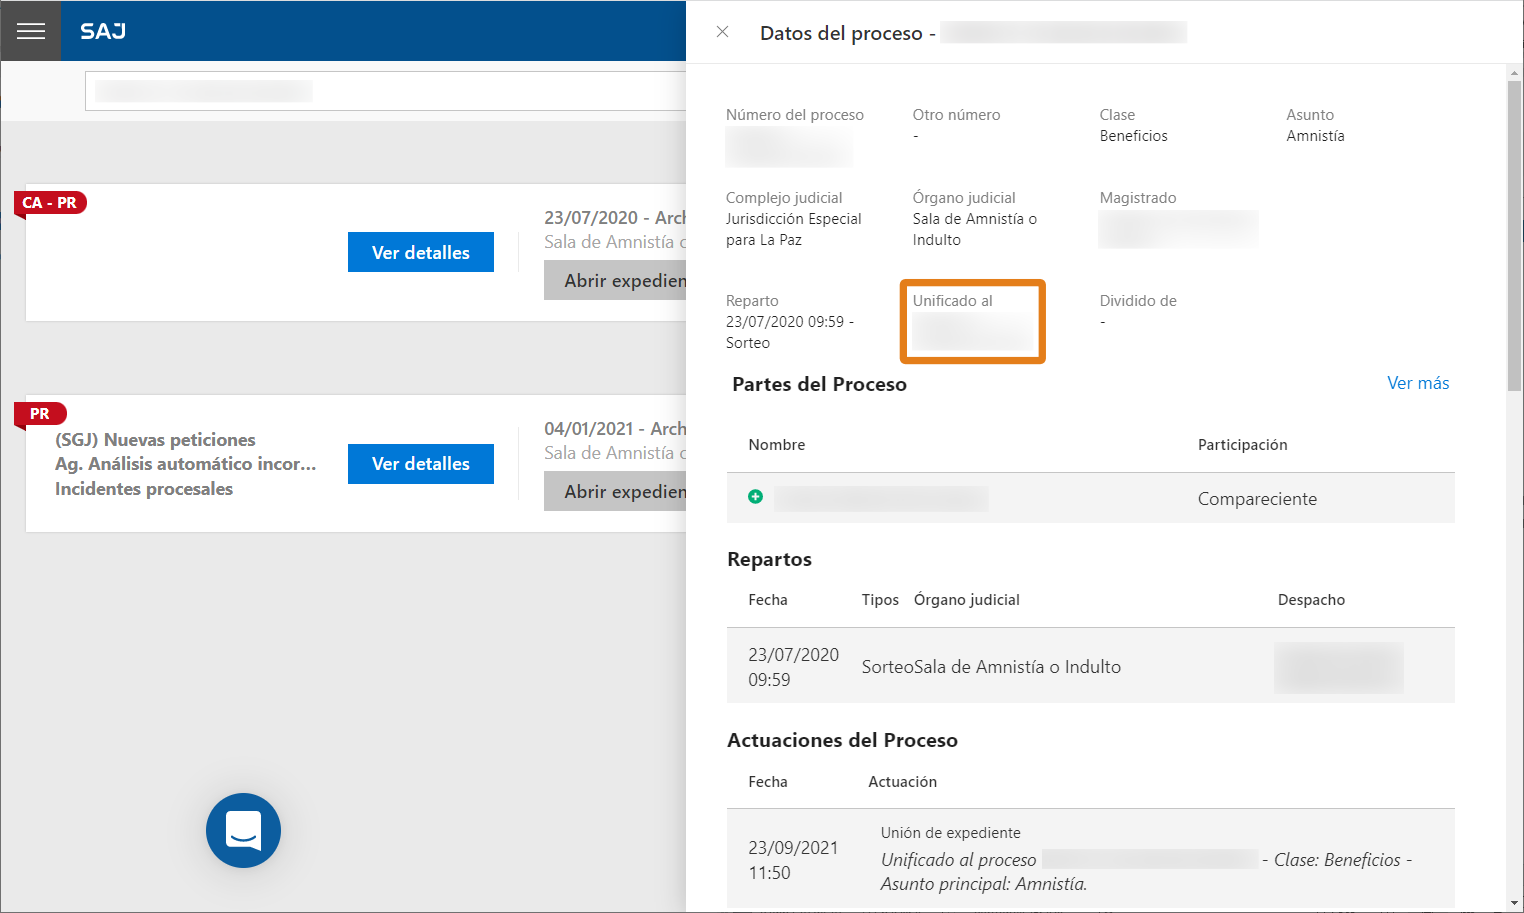The width and height of the screenshot is (1524, 913).
Task: Select the Sala de Amnistía o Indulto reparto row
Action: click(x=1091, y=666)
